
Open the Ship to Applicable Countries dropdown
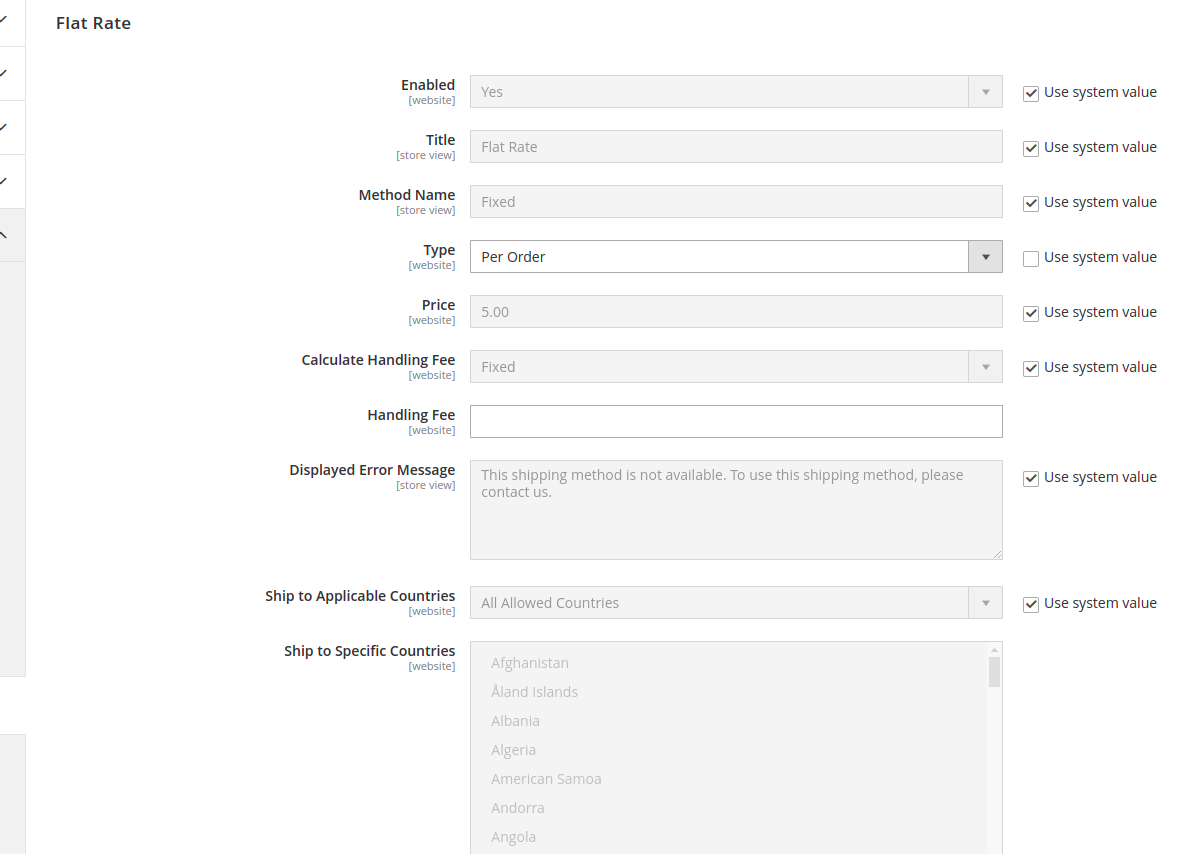pos(985,602)
